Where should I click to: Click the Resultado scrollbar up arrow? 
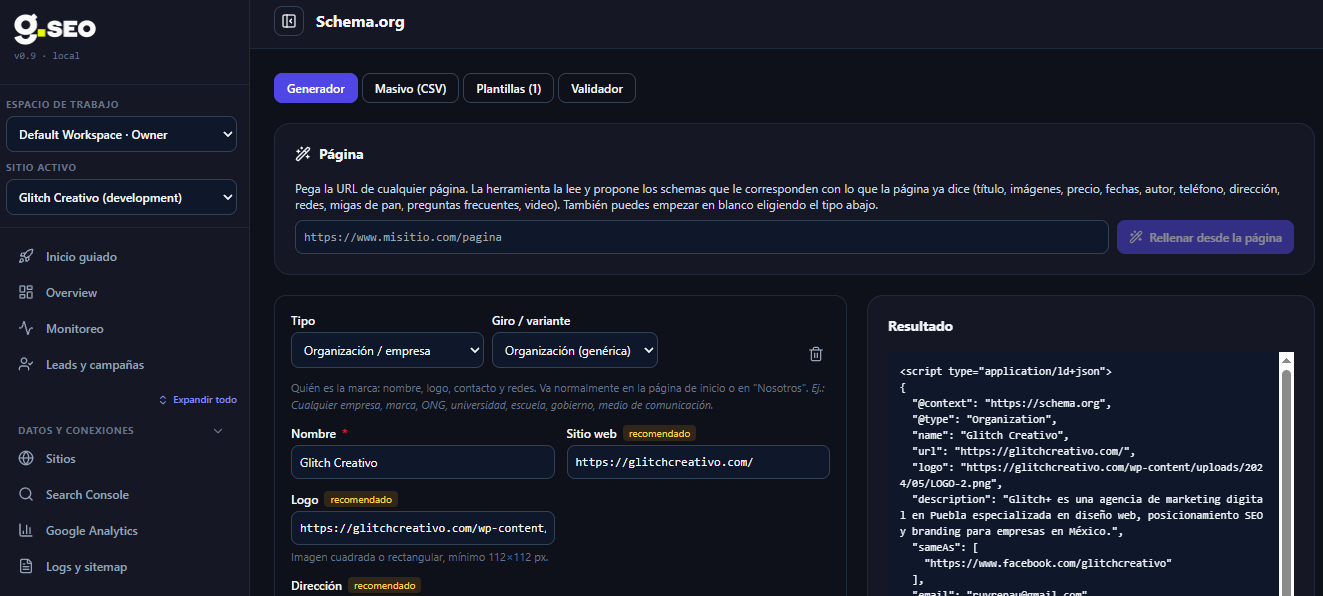tap(1287, 360)
